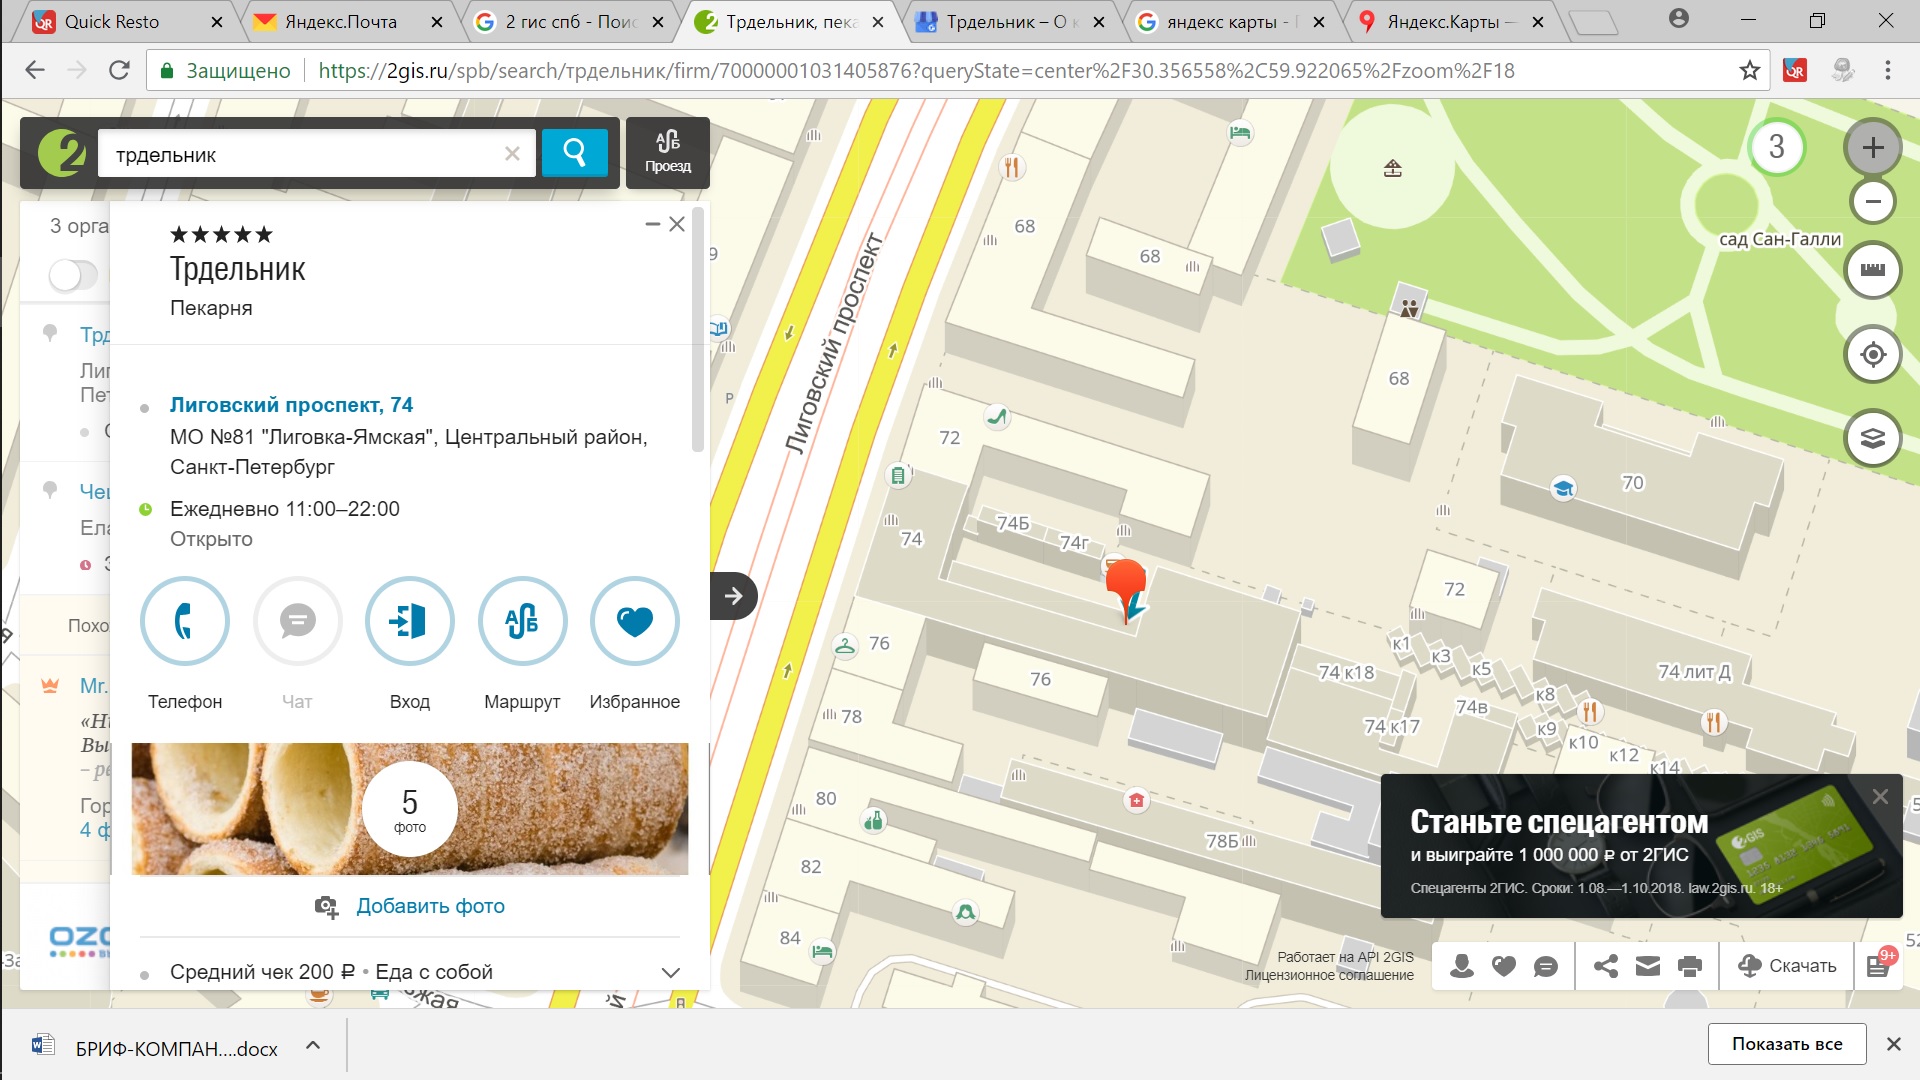Add to Избранное with the heart icon

click(635, 621)
